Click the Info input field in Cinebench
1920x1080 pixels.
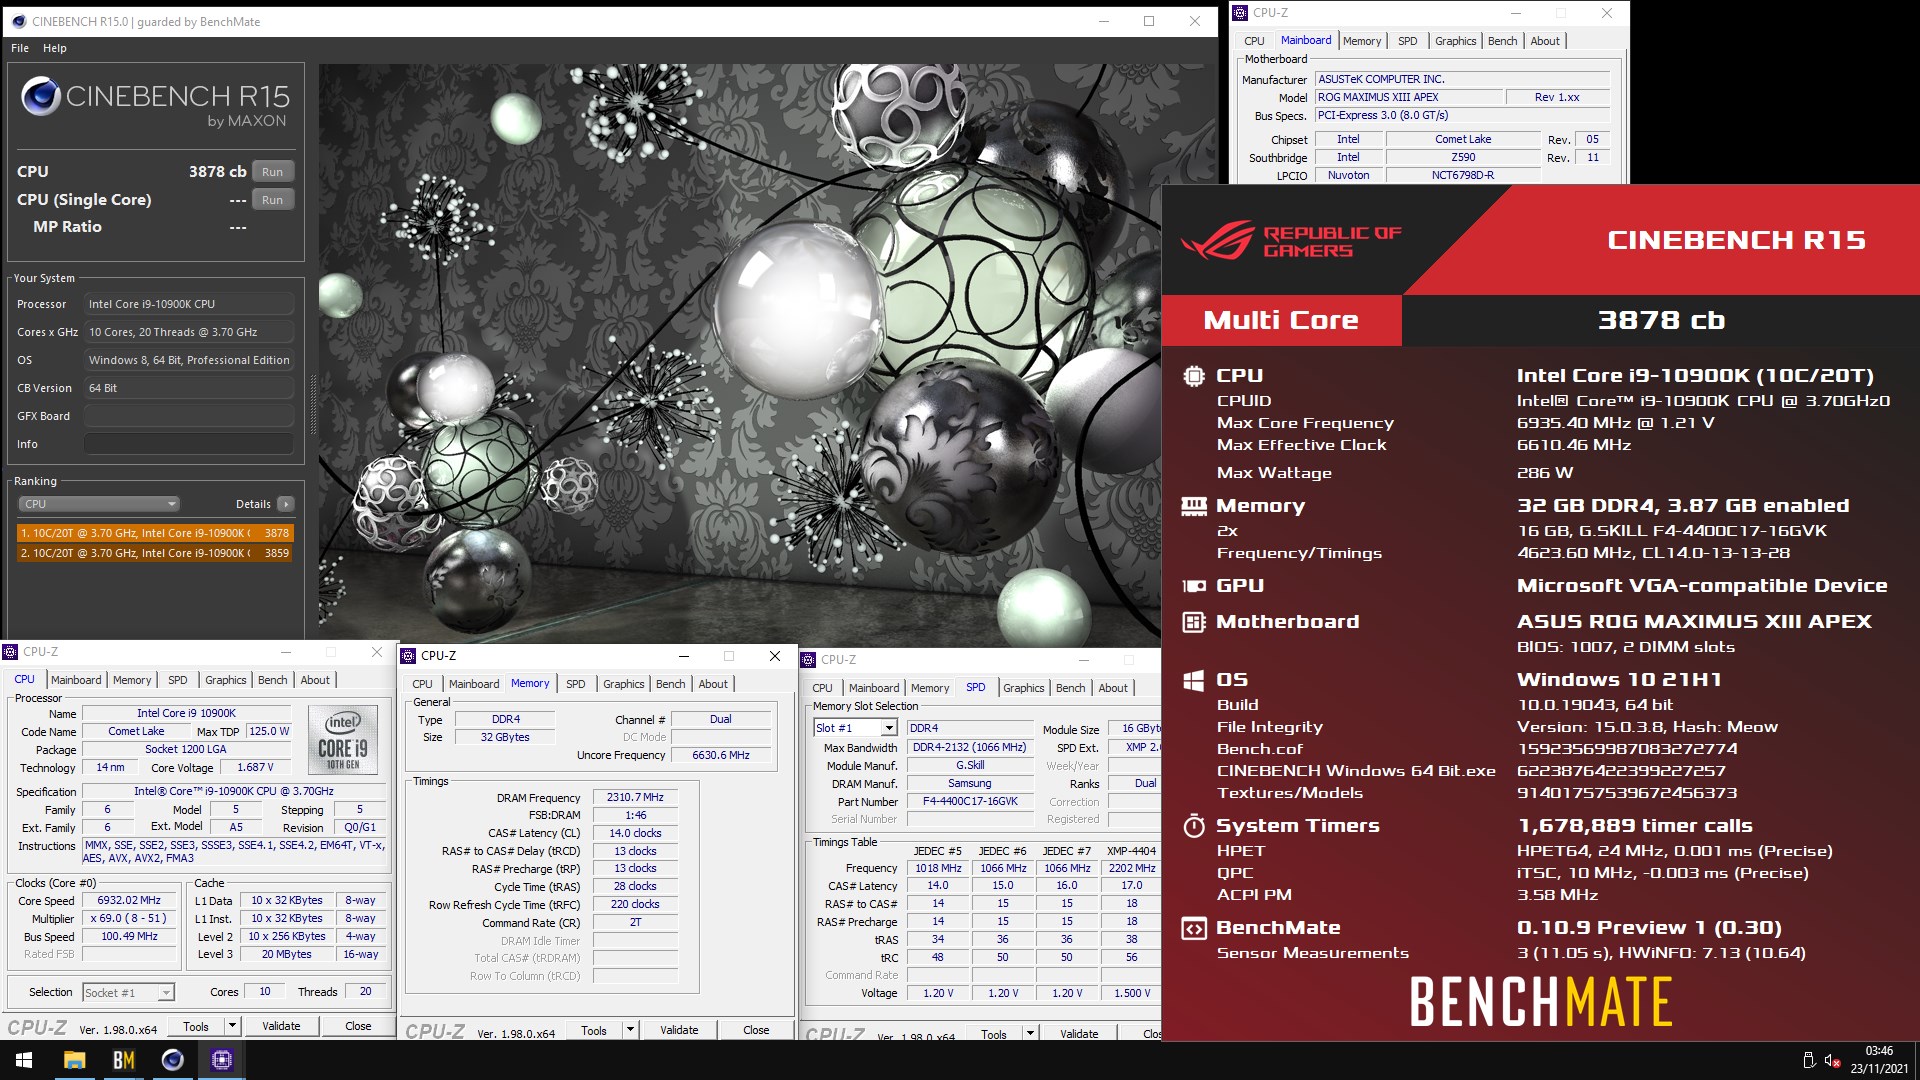click(x=189, y=444)
